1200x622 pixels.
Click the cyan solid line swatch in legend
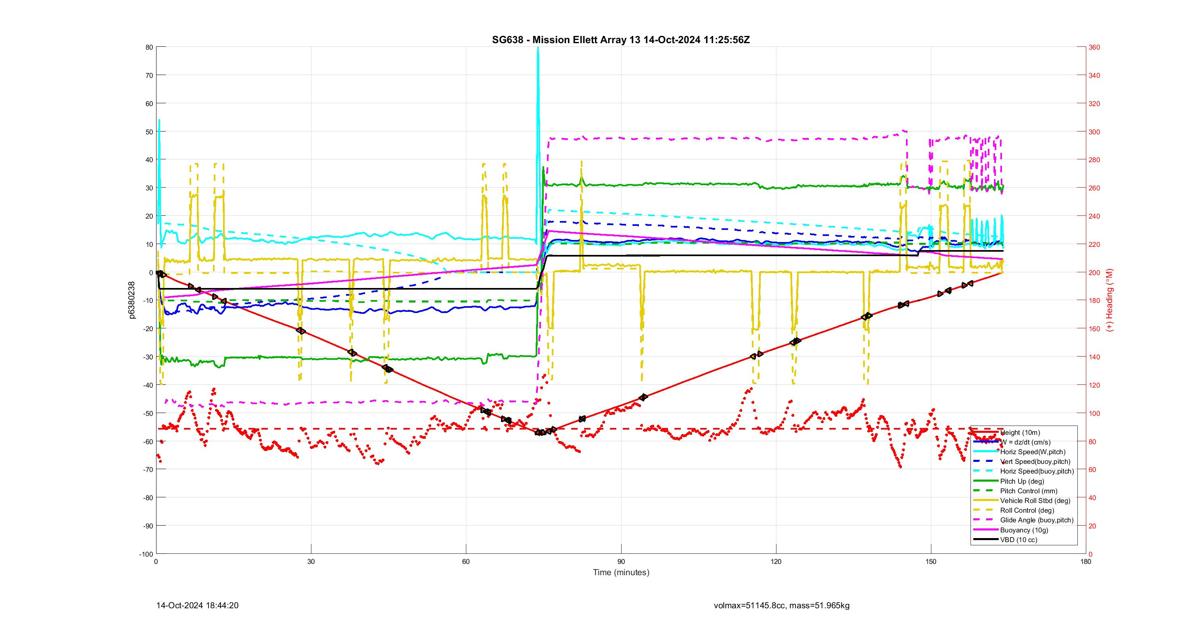[x=985, y=452]
